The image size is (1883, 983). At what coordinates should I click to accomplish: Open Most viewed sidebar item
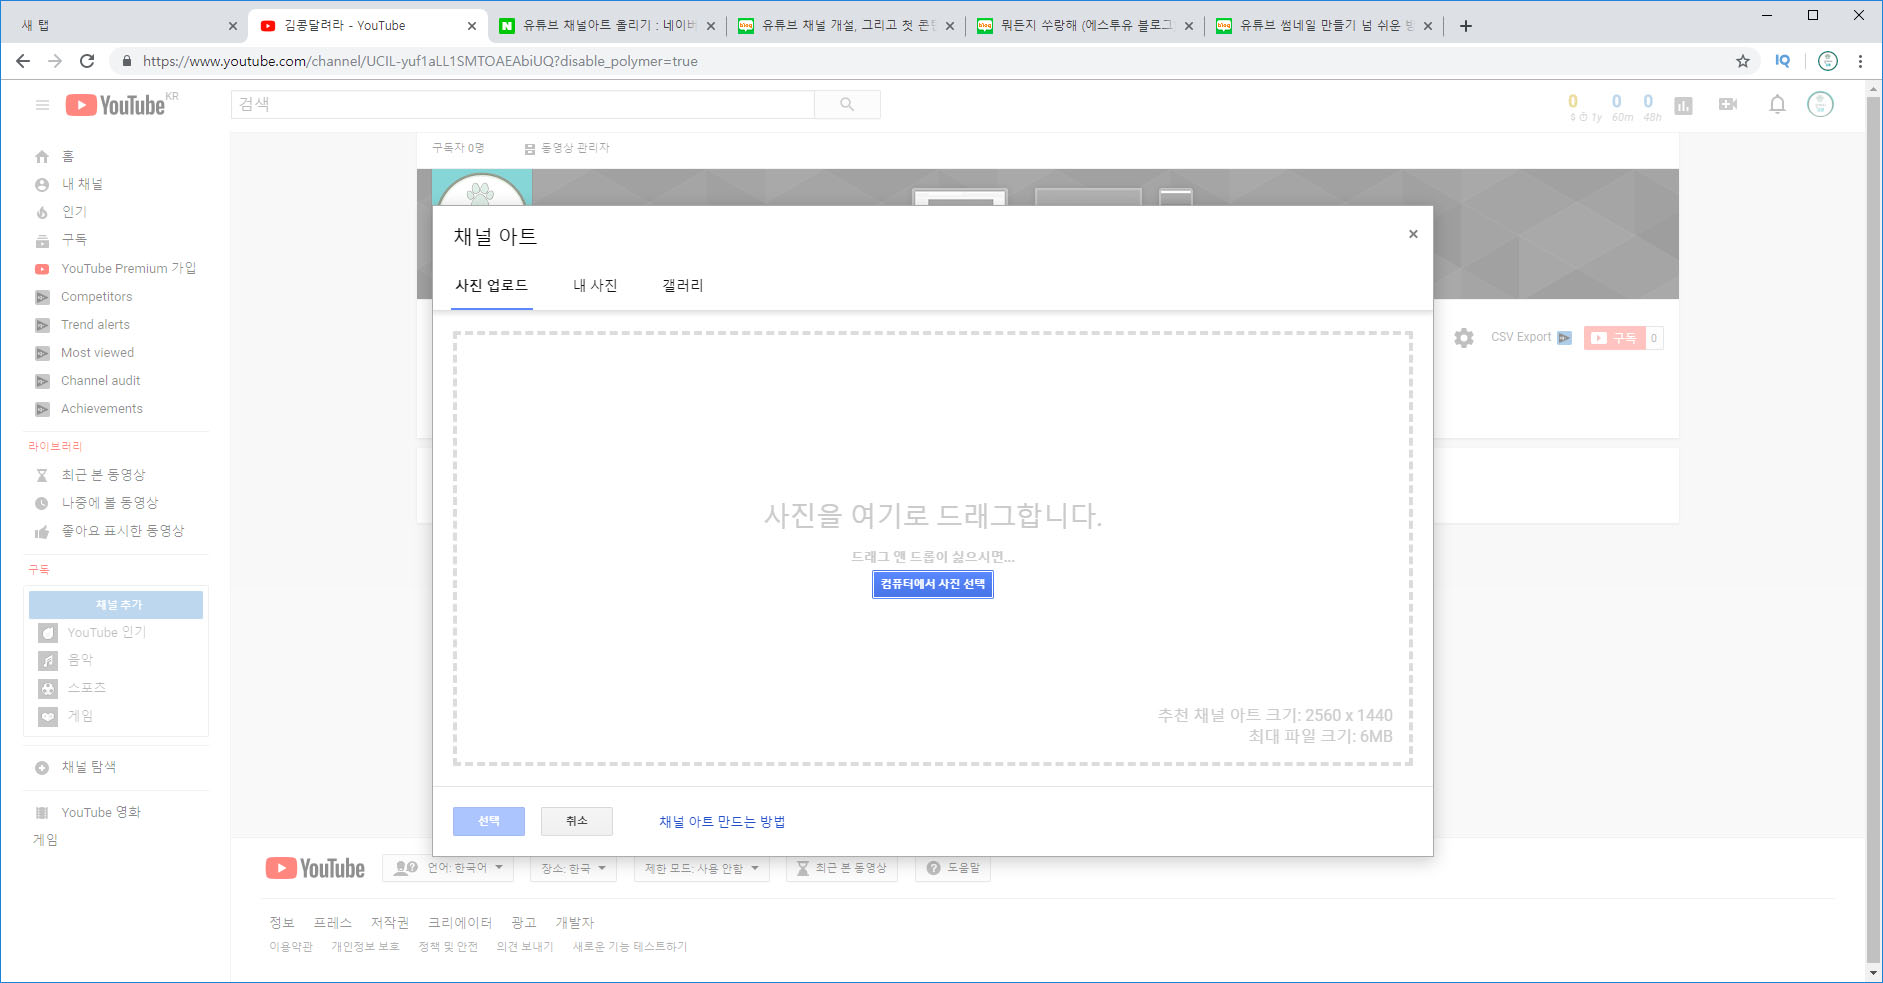[x=97, y=353]
